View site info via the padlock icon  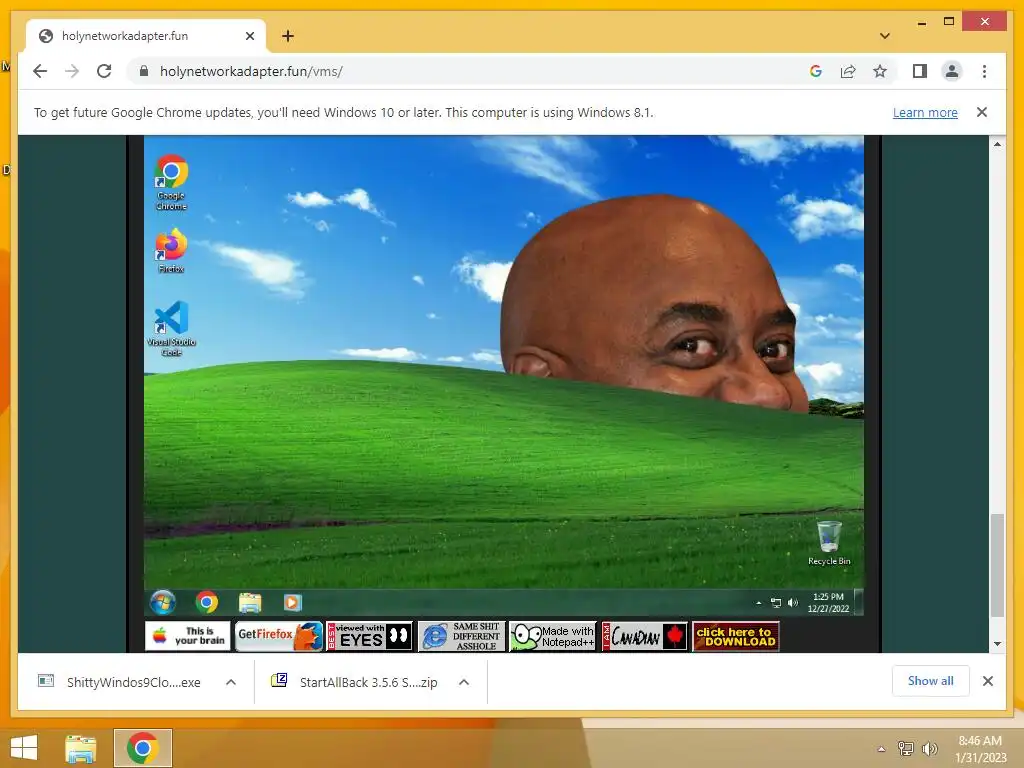point(144,71)
